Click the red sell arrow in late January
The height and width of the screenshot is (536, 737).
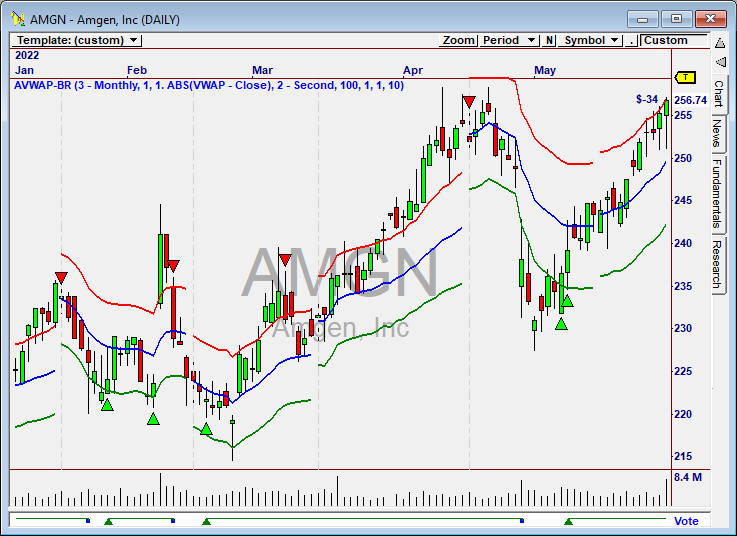point(61,277)
